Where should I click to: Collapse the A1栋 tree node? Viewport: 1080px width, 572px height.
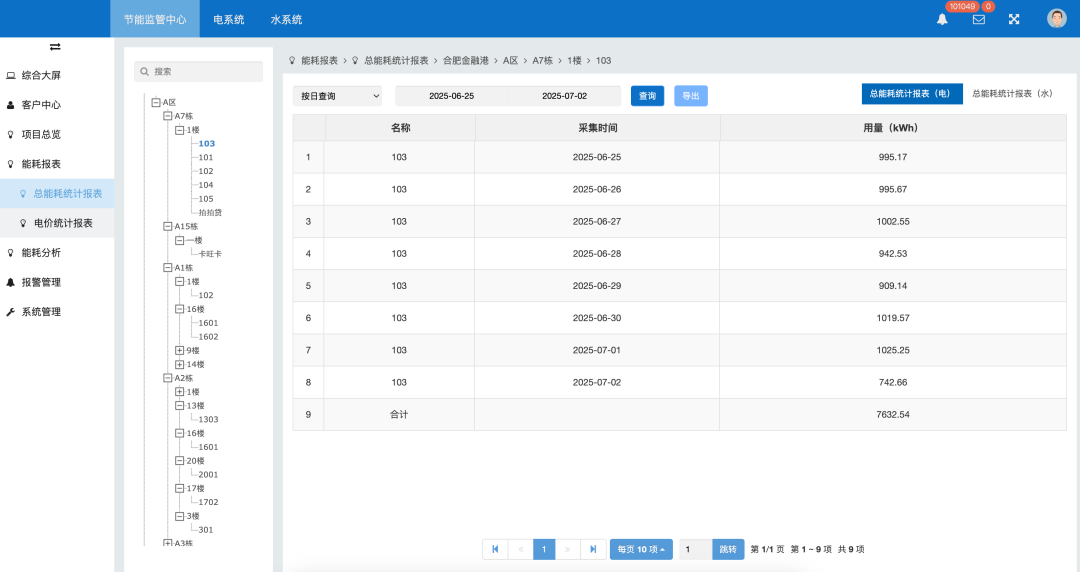[x=167, y=267]
